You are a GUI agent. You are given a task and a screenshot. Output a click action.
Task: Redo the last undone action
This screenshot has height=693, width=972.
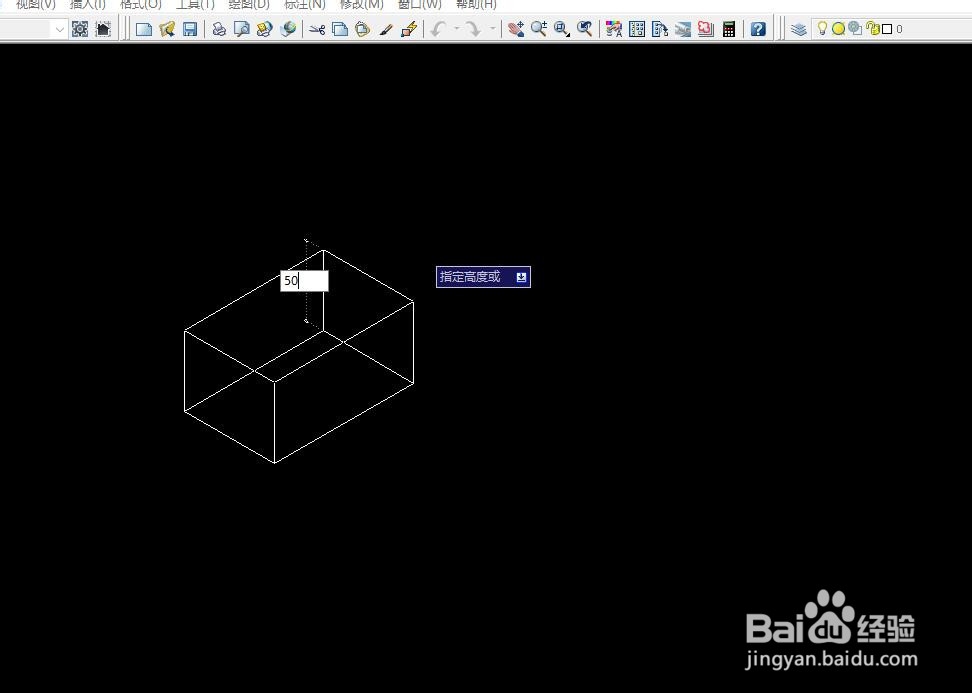474,29
